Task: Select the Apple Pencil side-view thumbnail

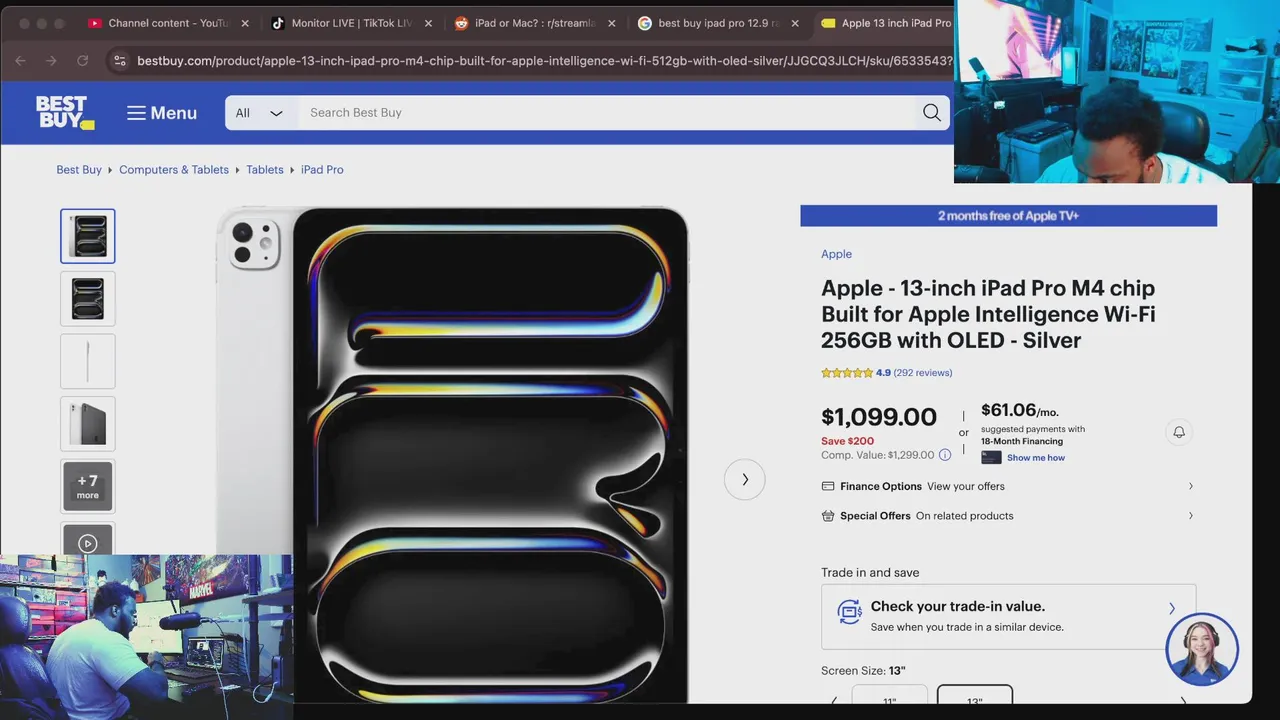Action: coord(88,361)
